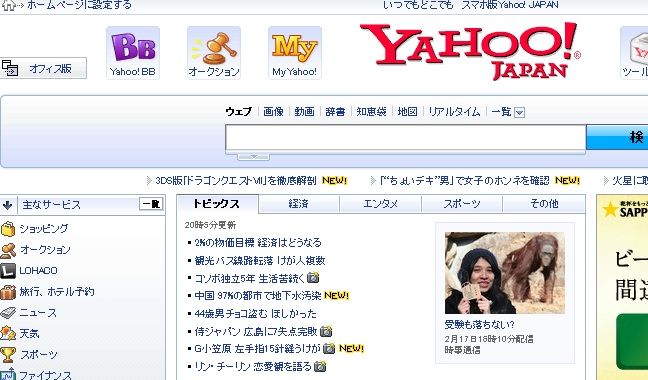648x380 pixels.
Task: Open the My Yahoo! icon
Action: (x=295, y=52)
